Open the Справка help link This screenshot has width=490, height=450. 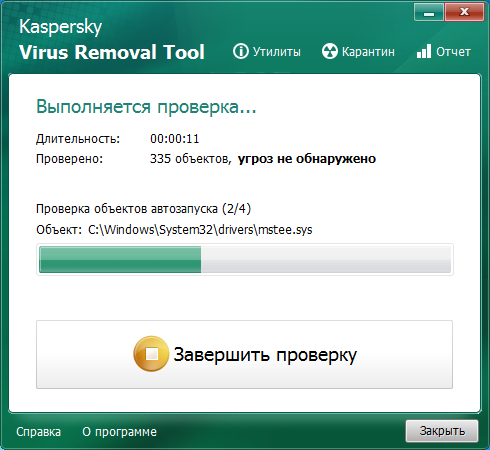(38, 432)
